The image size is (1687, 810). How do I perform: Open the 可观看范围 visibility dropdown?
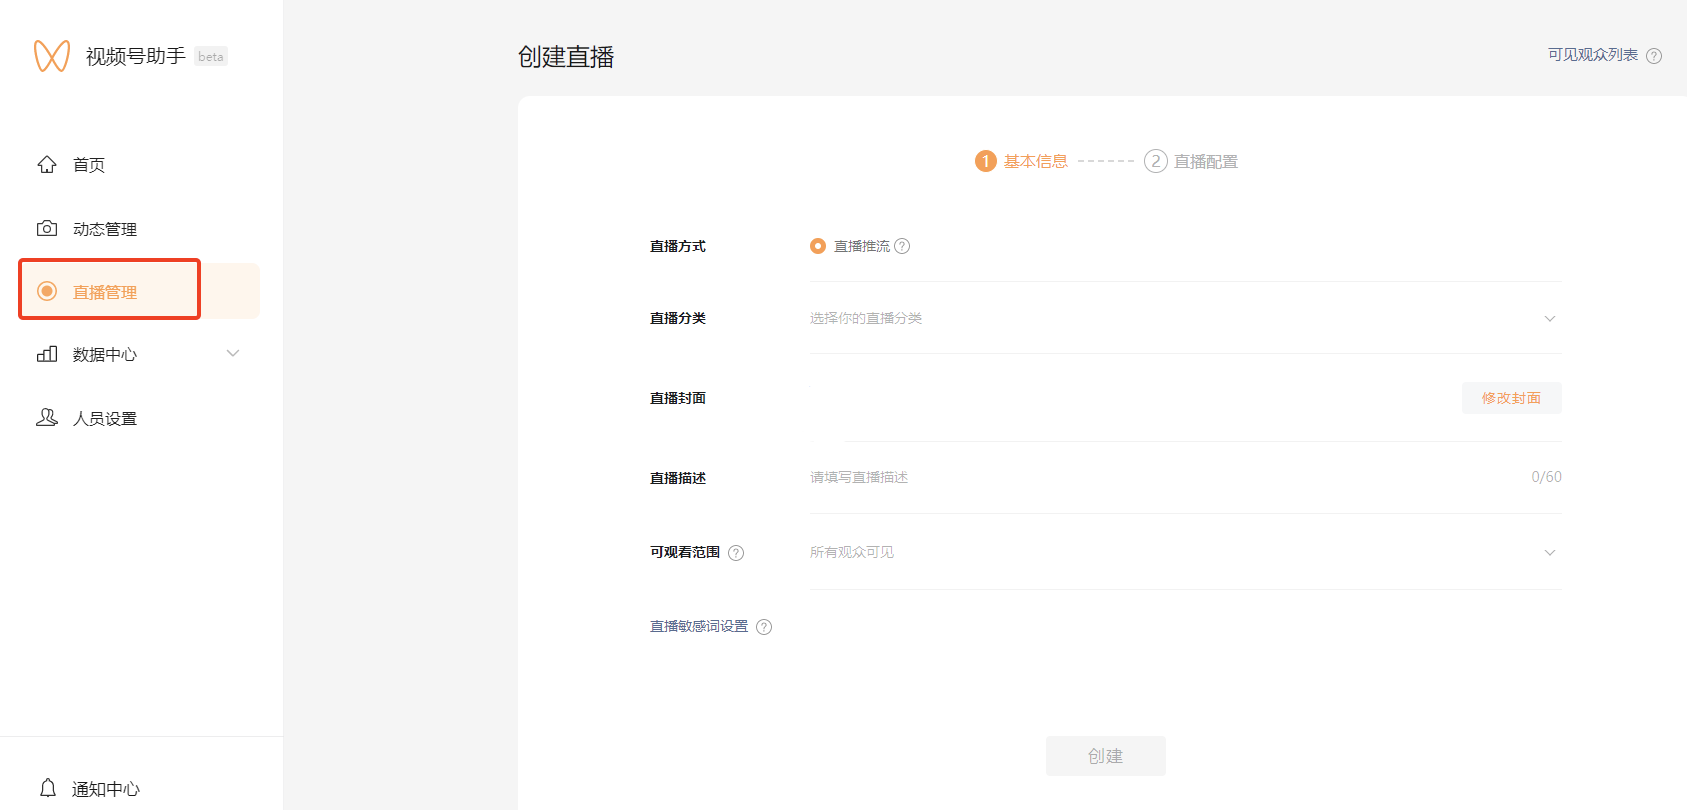(1184, 553)
